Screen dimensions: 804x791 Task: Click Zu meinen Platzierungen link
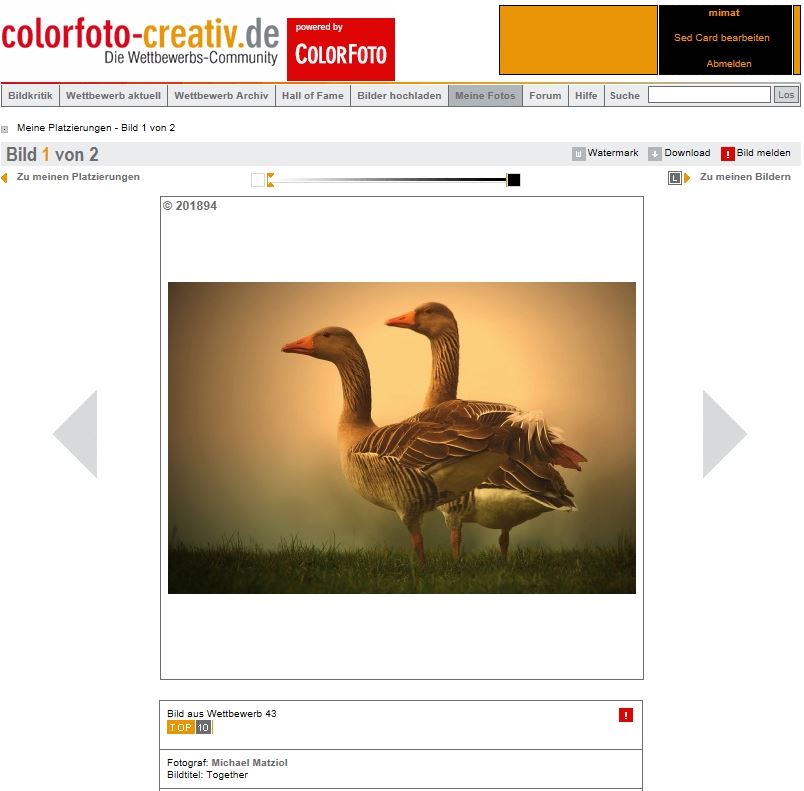78,177
